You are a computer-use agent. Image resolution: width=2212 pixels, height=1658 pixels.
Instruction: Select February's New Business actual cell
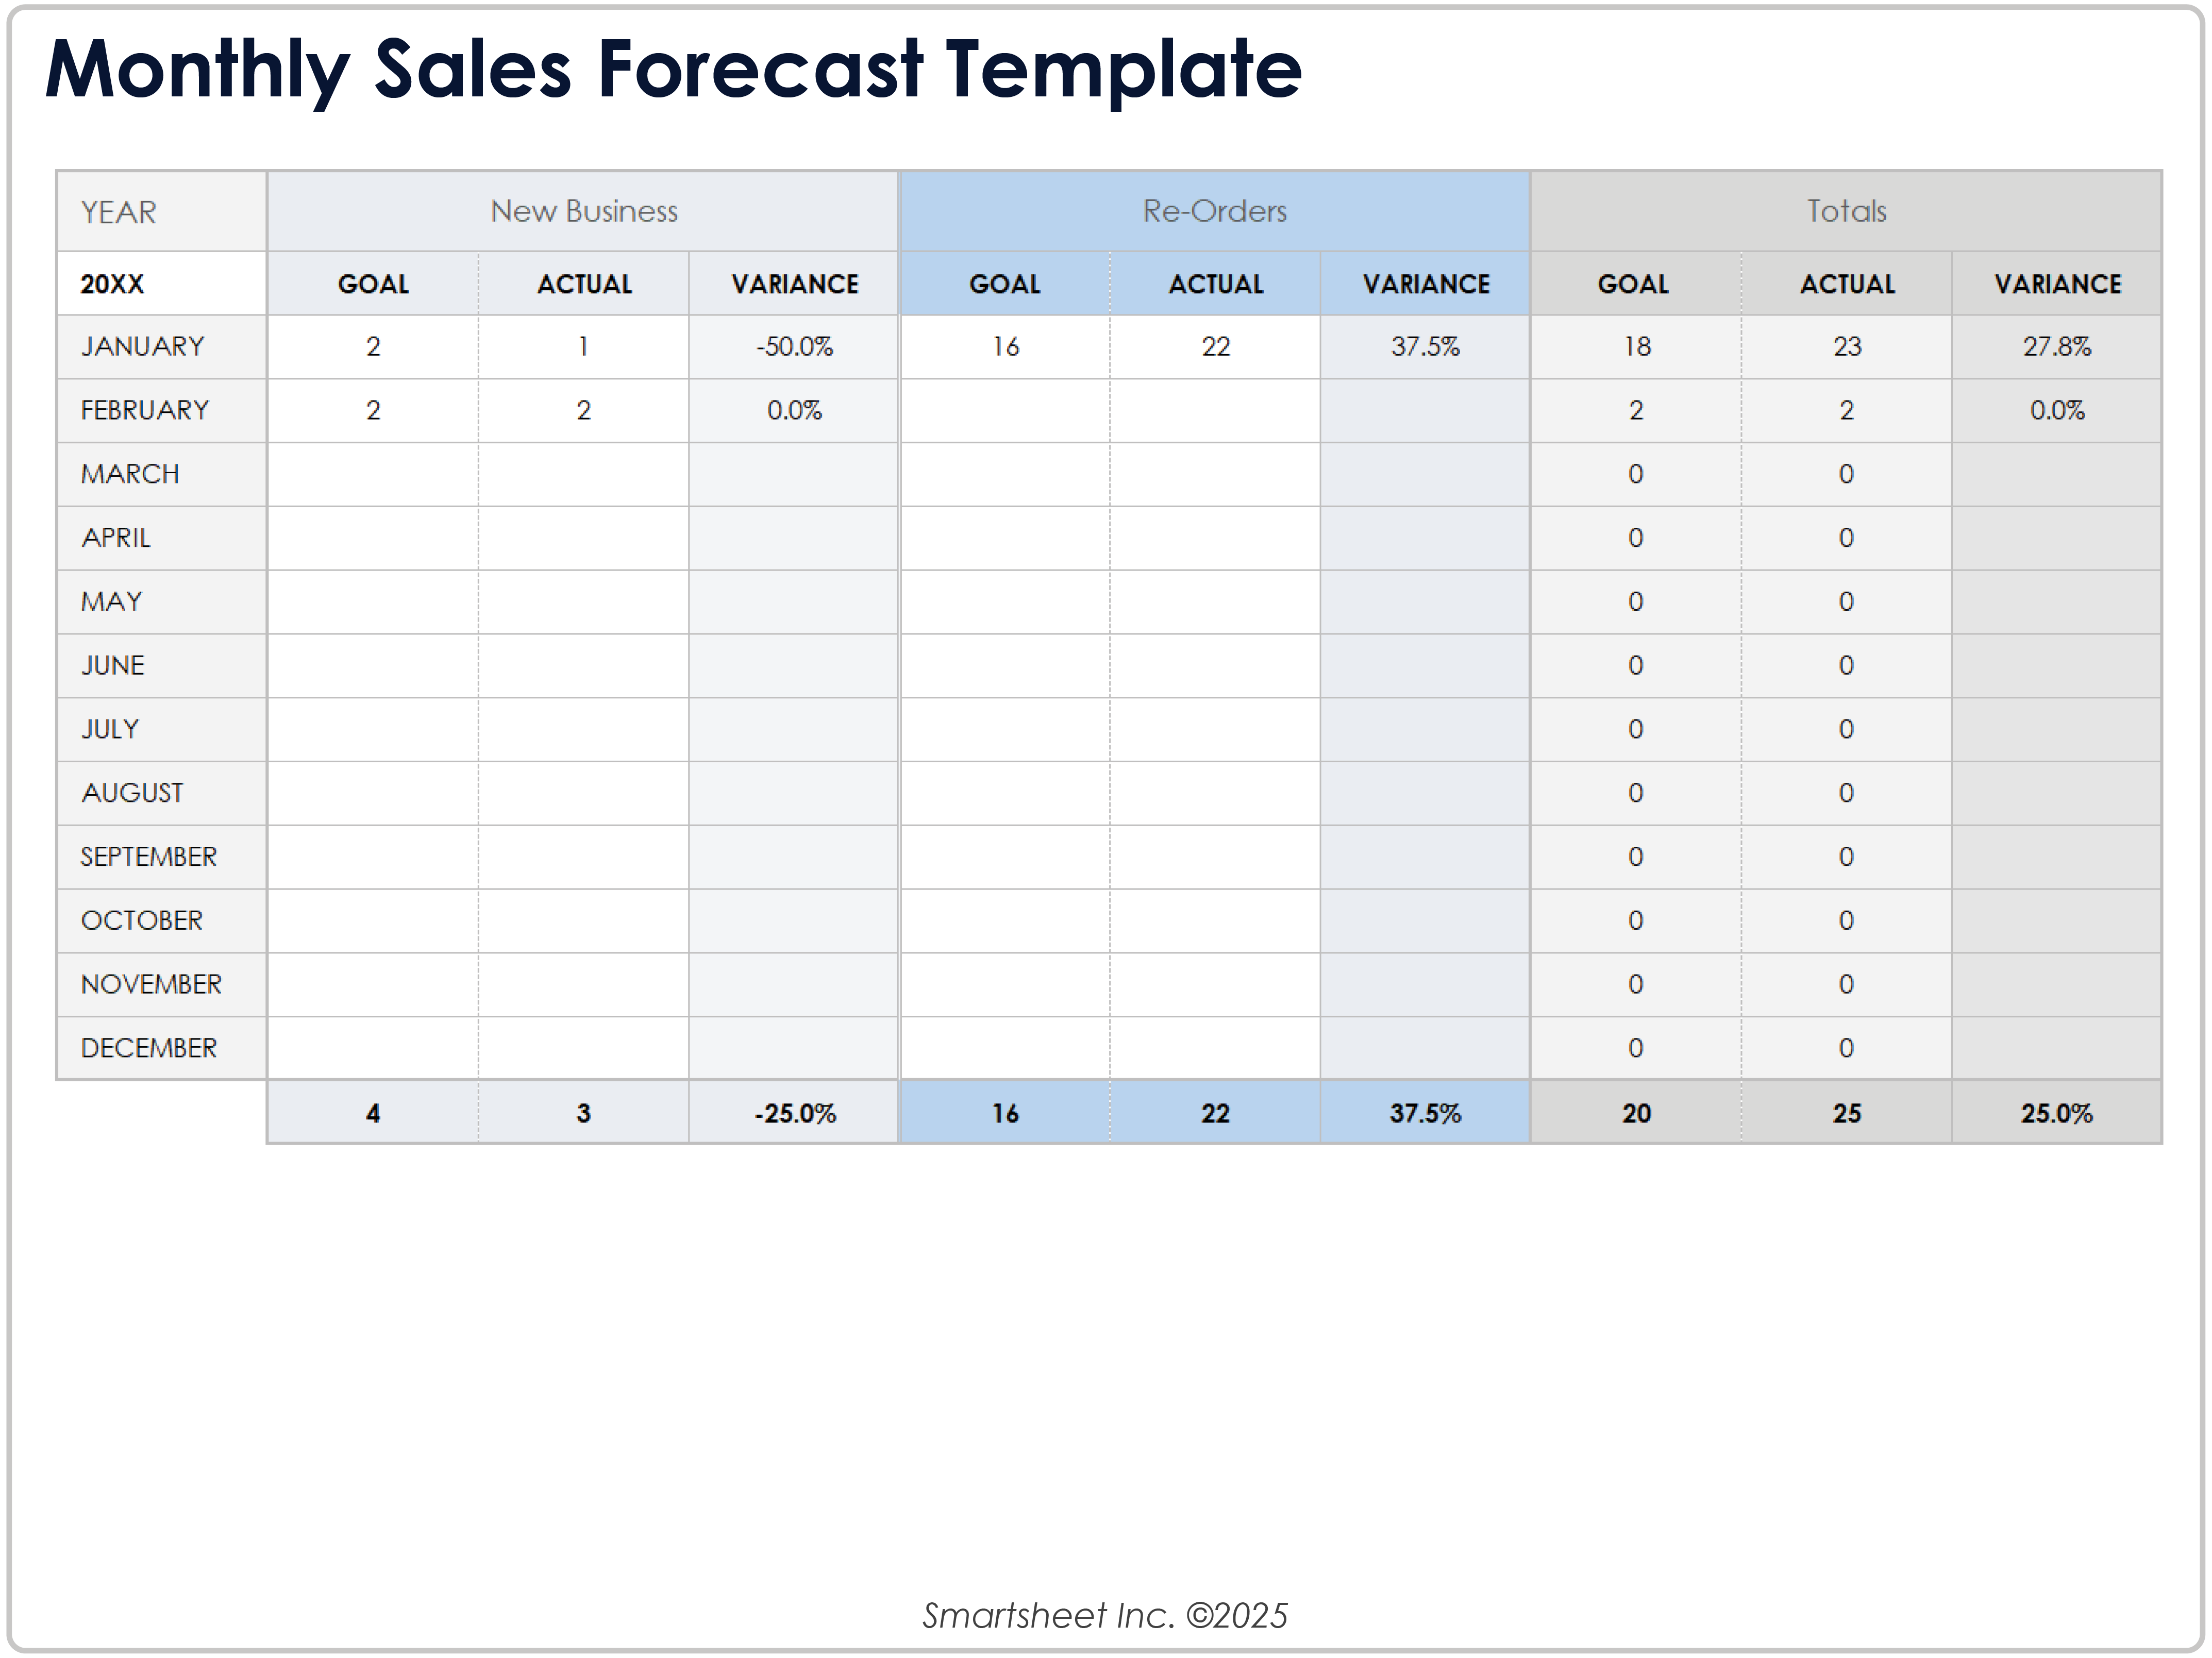point(583,411)
